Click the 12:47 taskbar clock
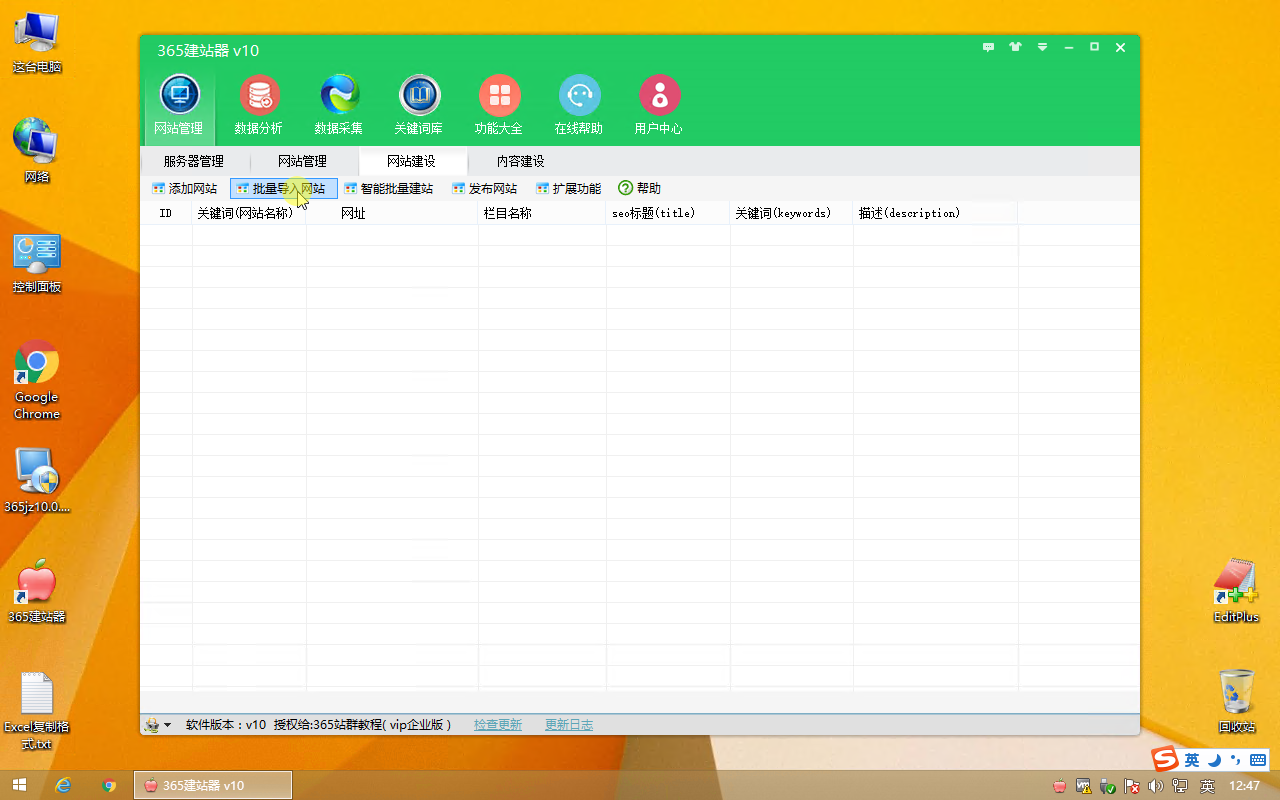This screenshot has height=800, width=1280. (1244, 786)
